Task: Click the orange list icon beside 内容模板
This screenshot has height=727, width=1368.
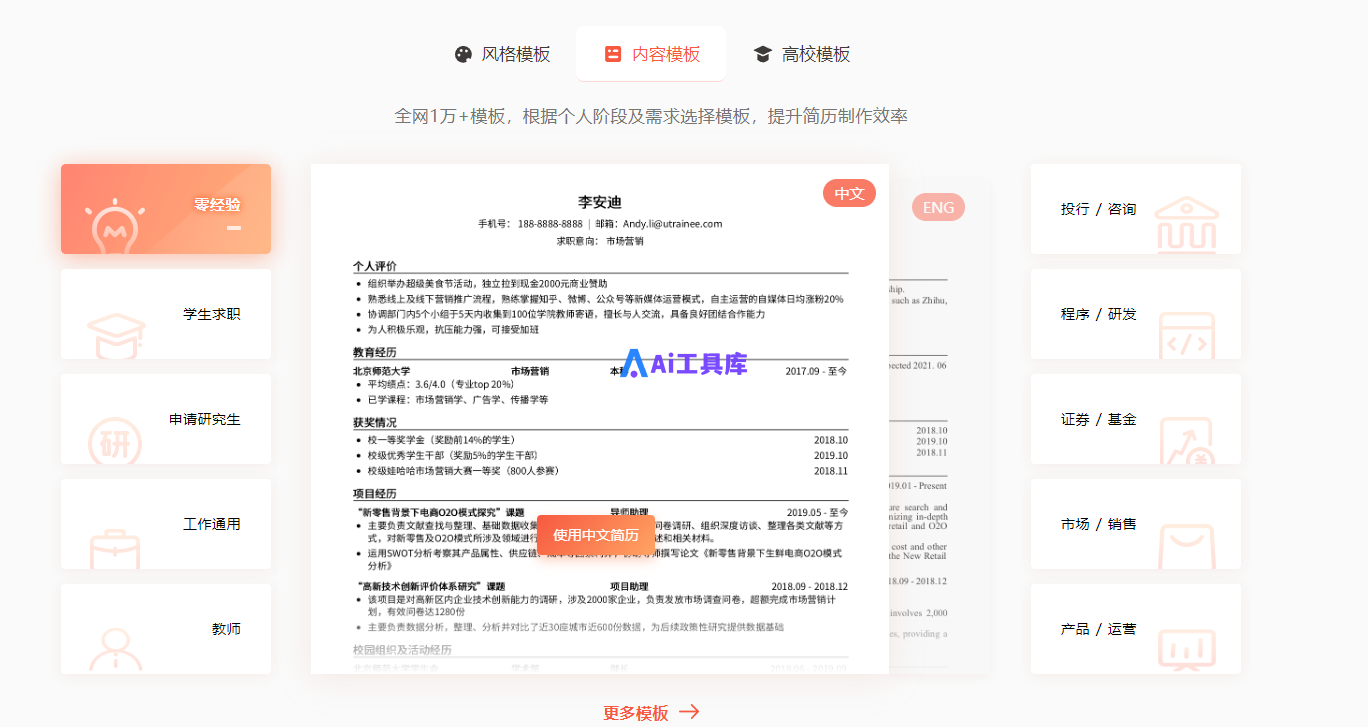Action: (x=613, y=54)
